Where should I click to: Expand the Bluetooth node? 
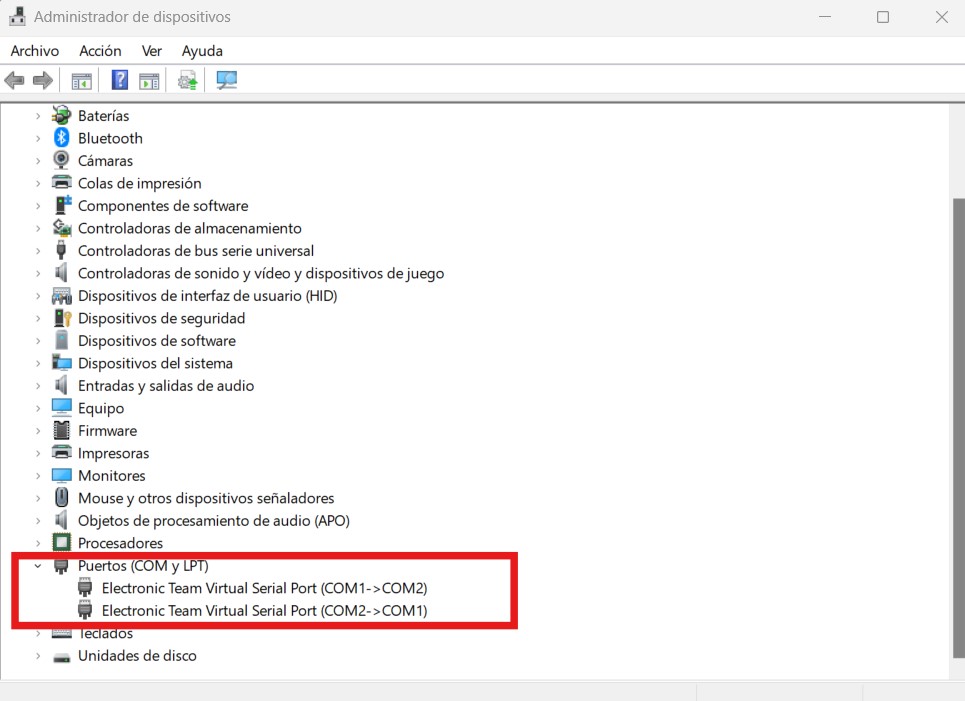[38, 138]
